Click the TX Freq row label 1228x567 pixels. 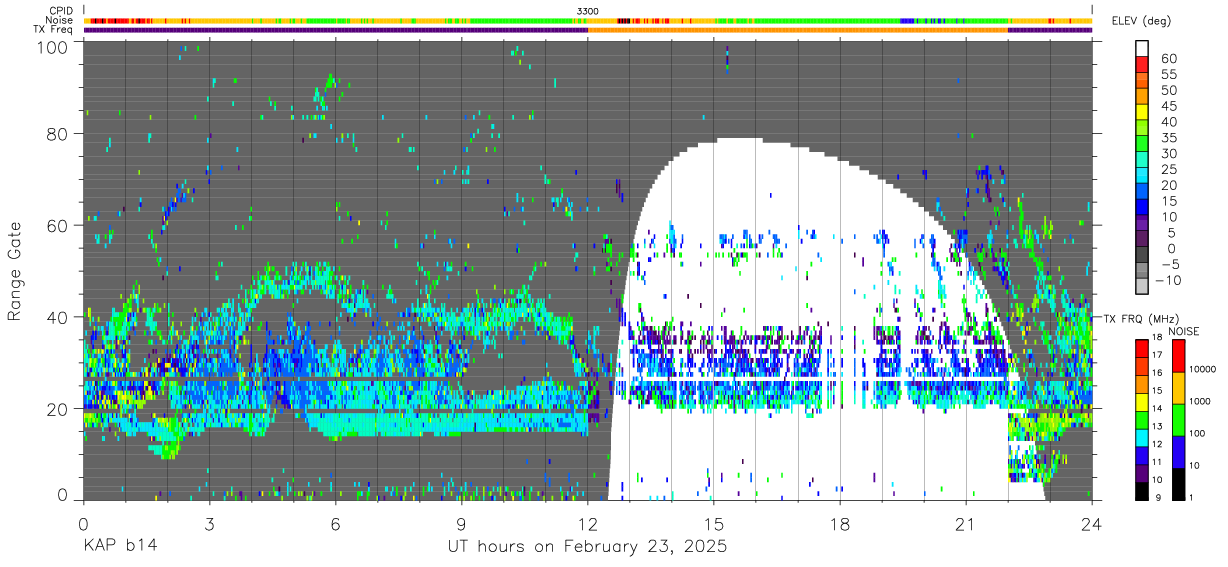[x=53, y=30]
